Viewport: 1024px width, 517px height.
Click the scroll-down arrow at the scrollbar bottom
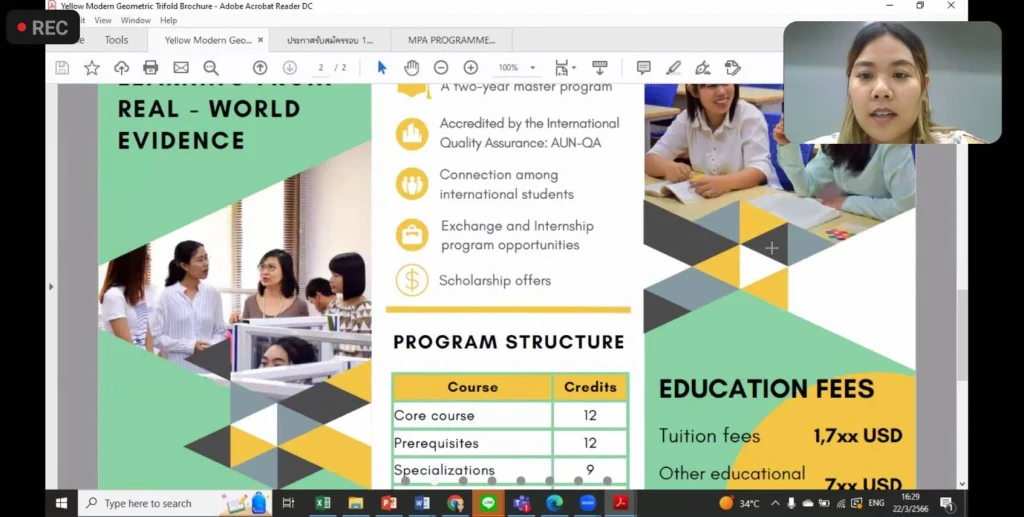click(962, 484)
